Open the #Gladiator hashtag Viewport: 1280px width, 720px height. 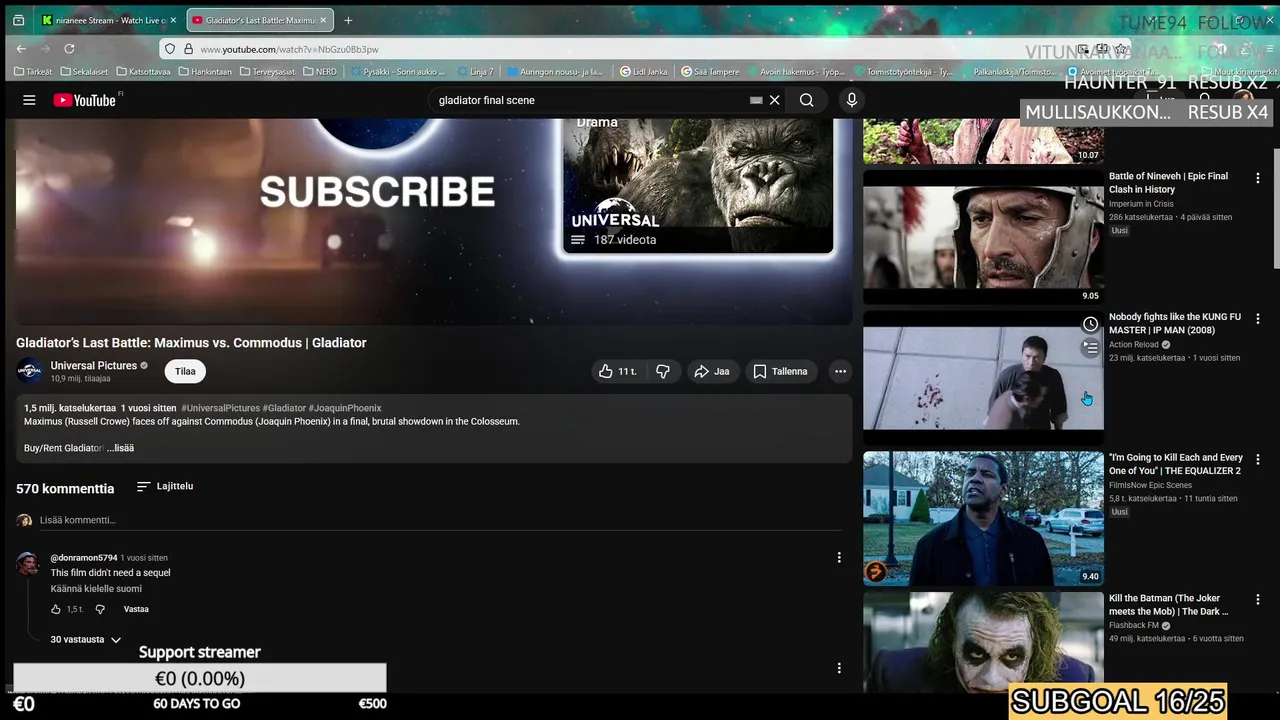tap(284, 408)
